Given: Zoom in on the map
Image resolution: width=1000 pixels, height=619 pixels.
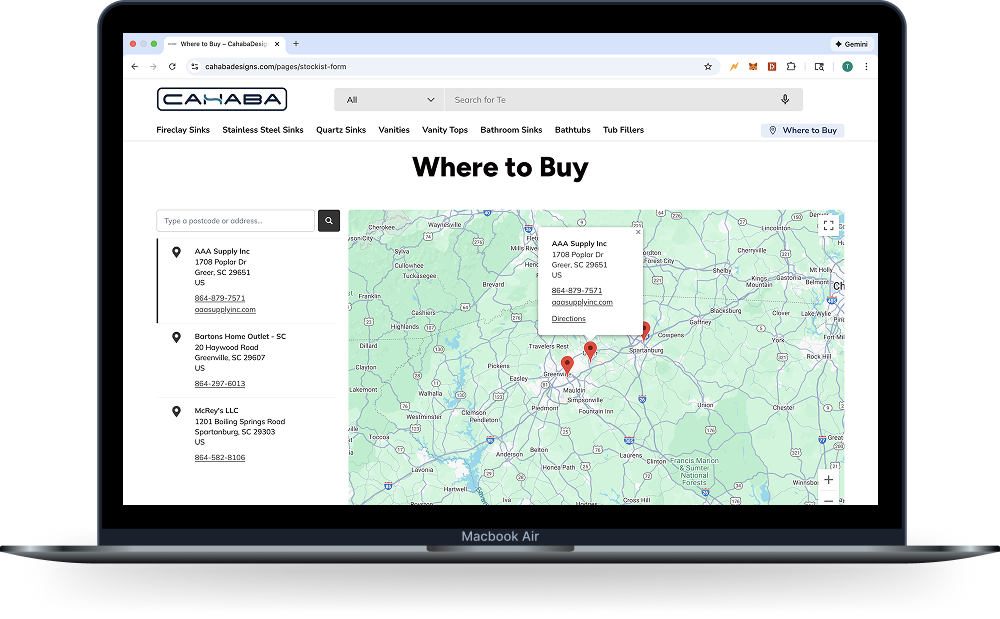Looking at the screenshot, I should (x=828, y=480).
